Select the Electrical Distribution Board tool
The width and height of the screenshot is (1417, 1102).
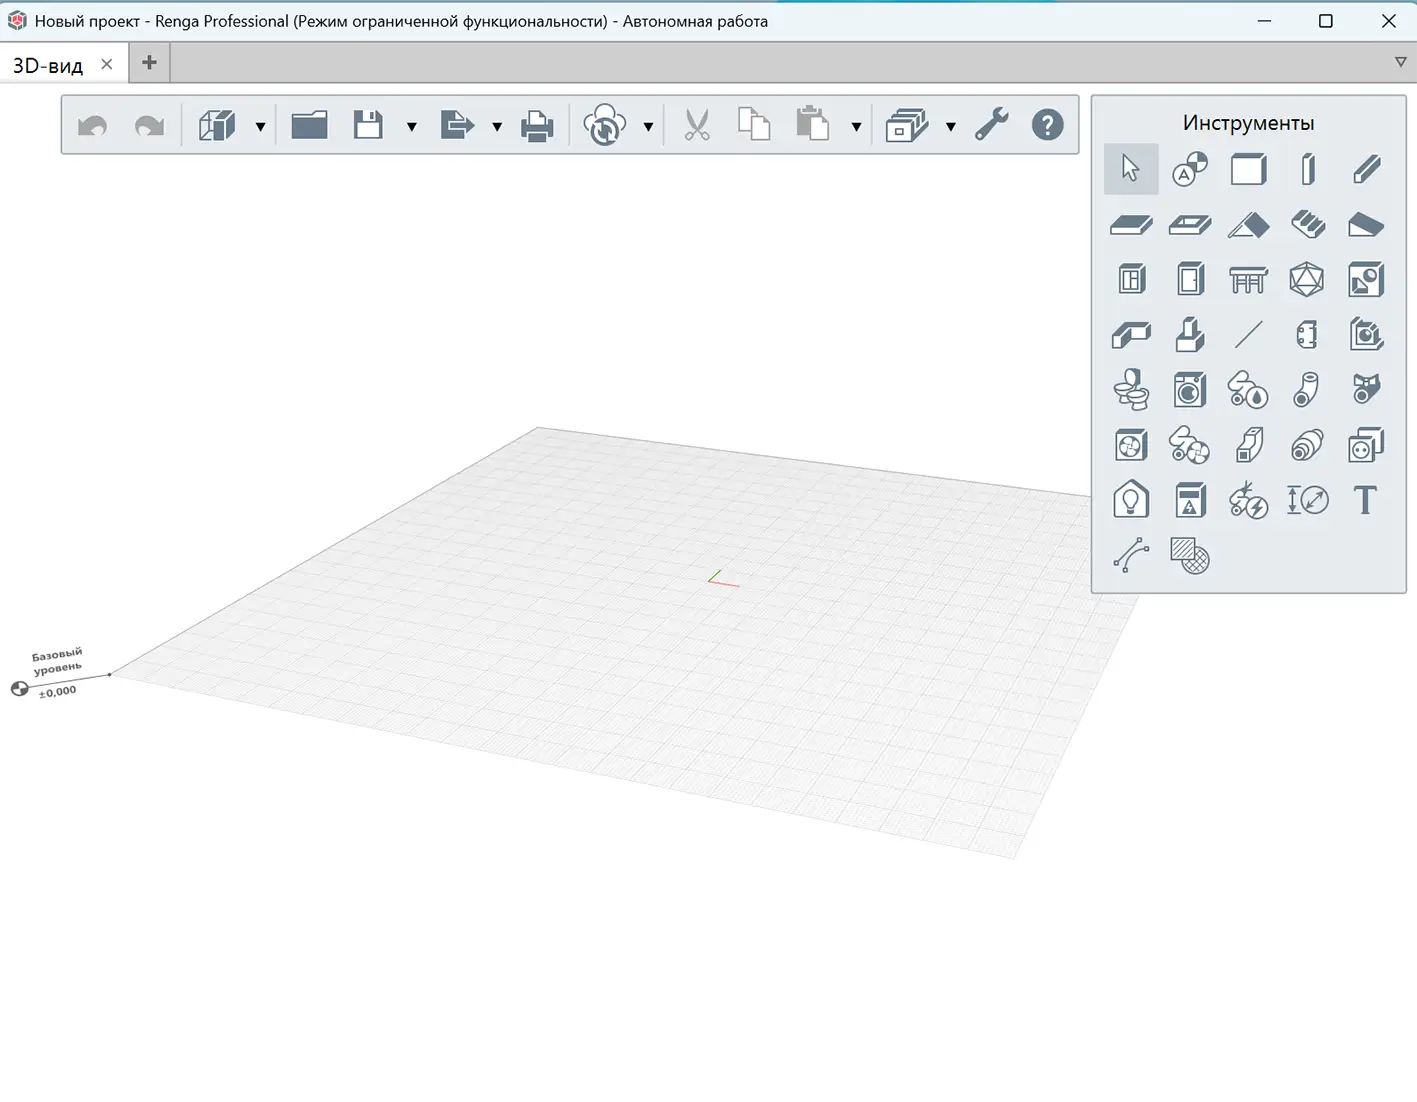pos(1190,500)
